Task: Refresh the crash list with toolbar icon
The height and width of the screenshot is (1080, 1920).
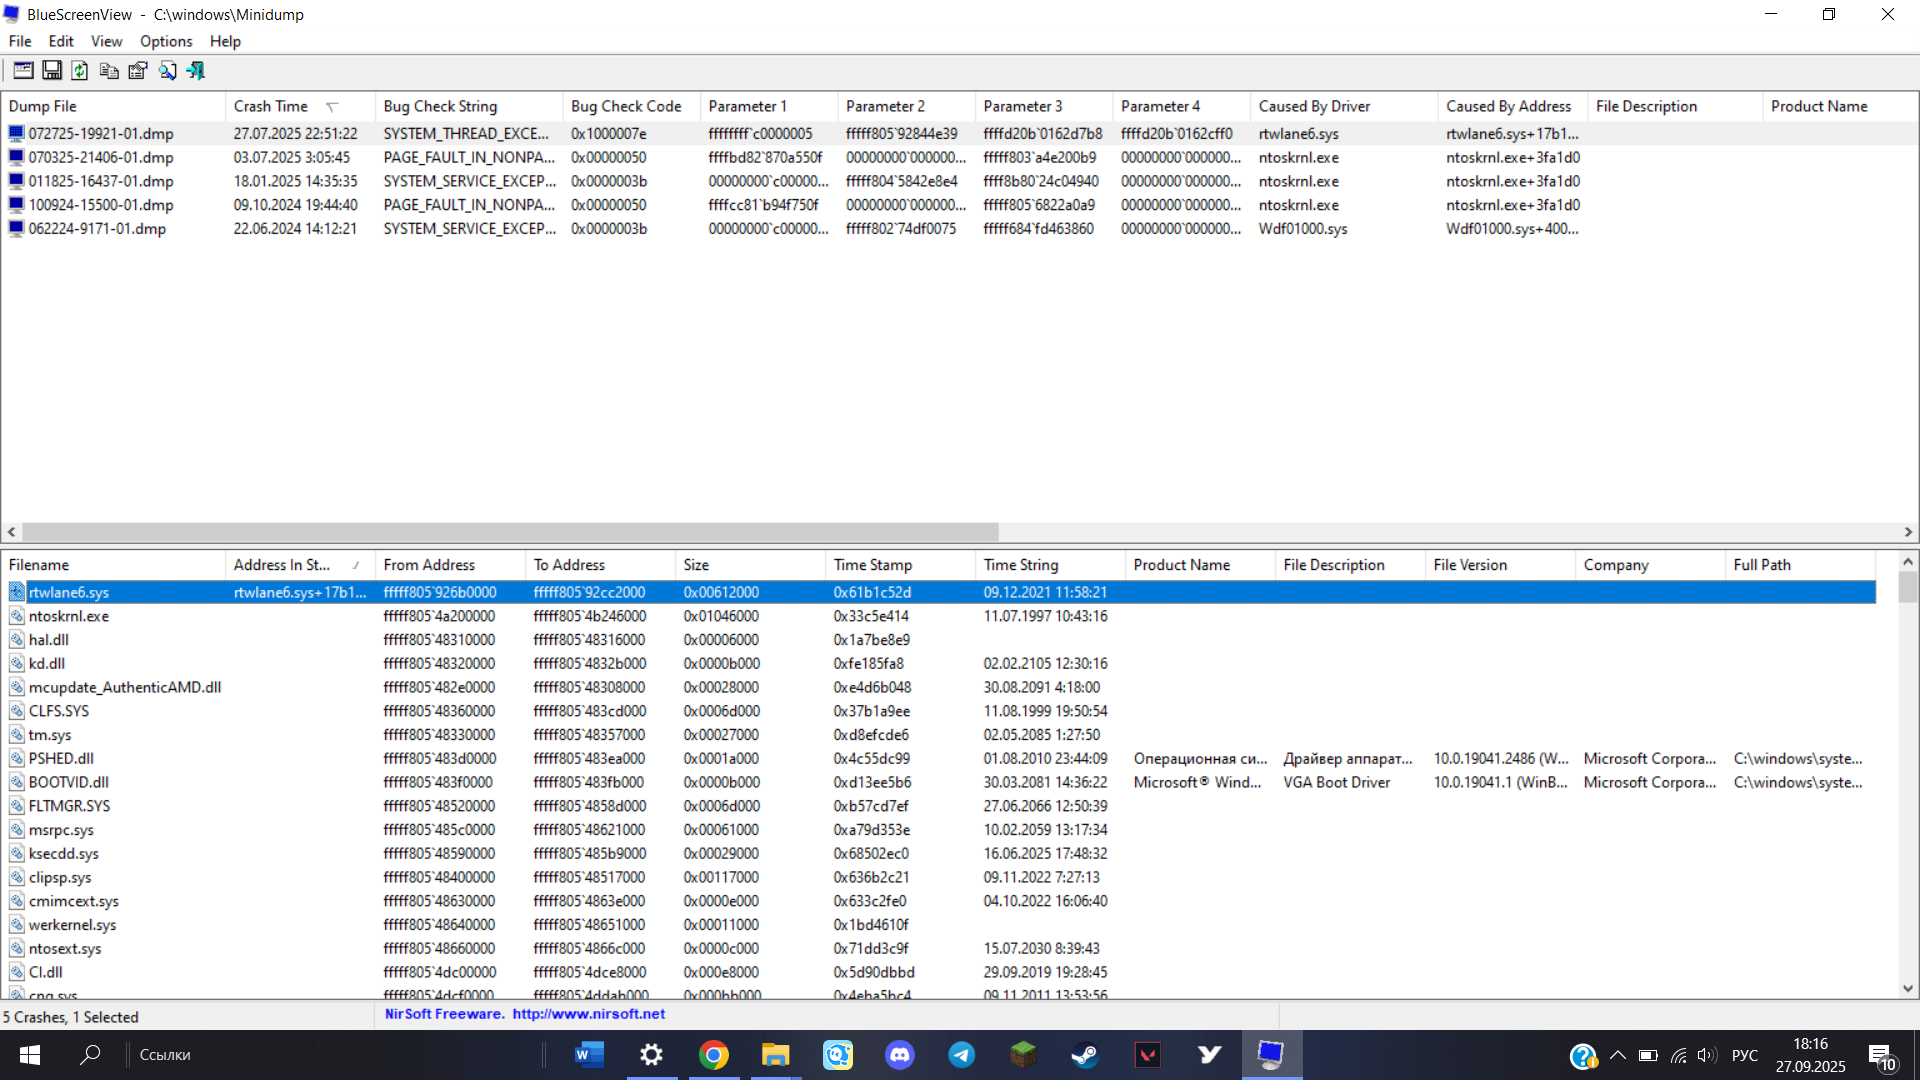Action: [80, 71]
